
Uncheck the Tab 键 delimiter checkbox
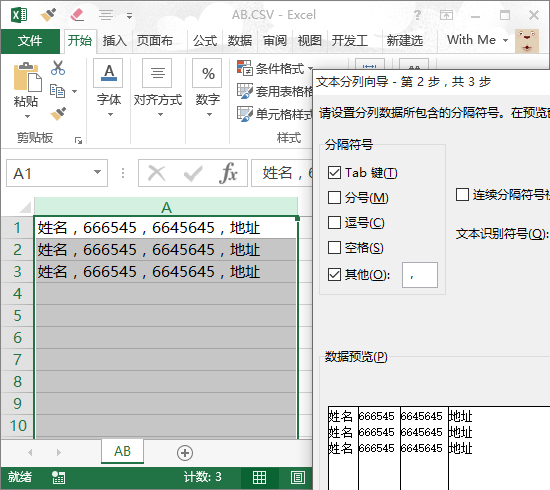point(334,173)
